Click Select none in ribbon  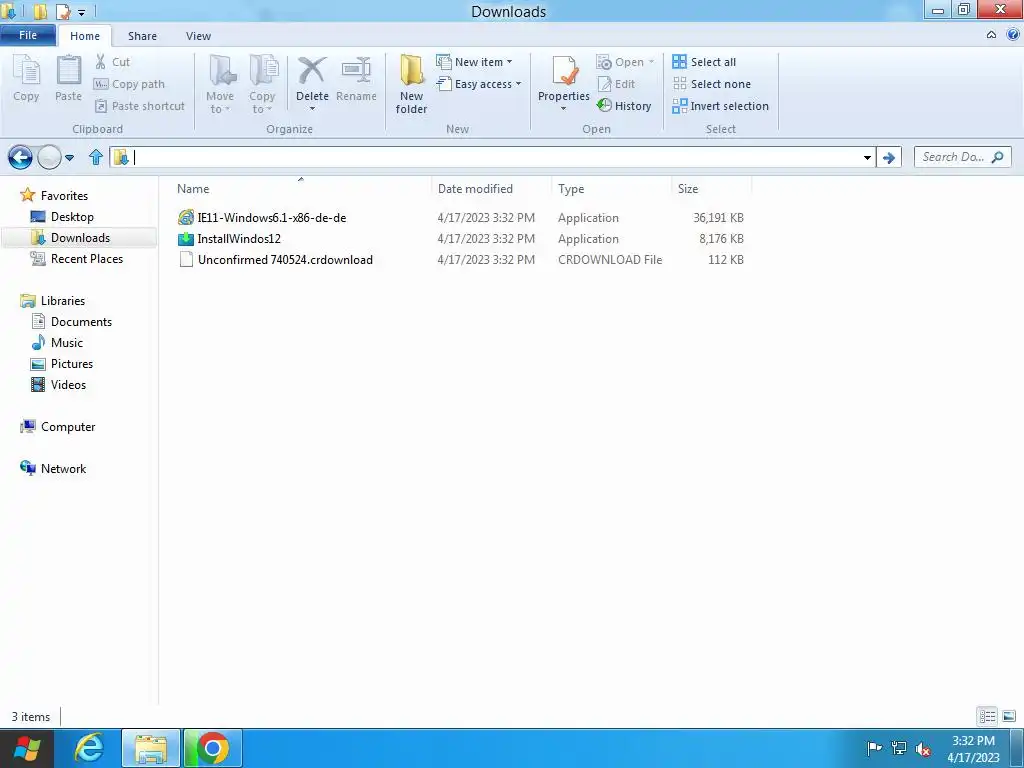pos(712,84)
